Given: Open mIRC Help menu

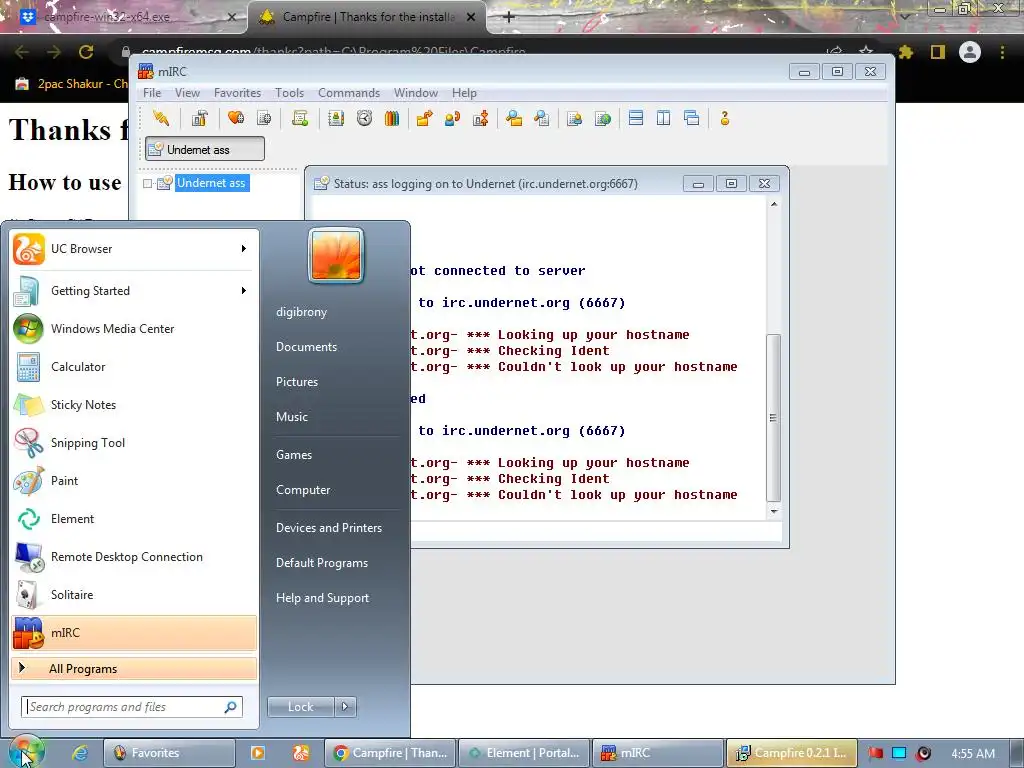Looking at the screenshot, I should click(x=464, y=93).
